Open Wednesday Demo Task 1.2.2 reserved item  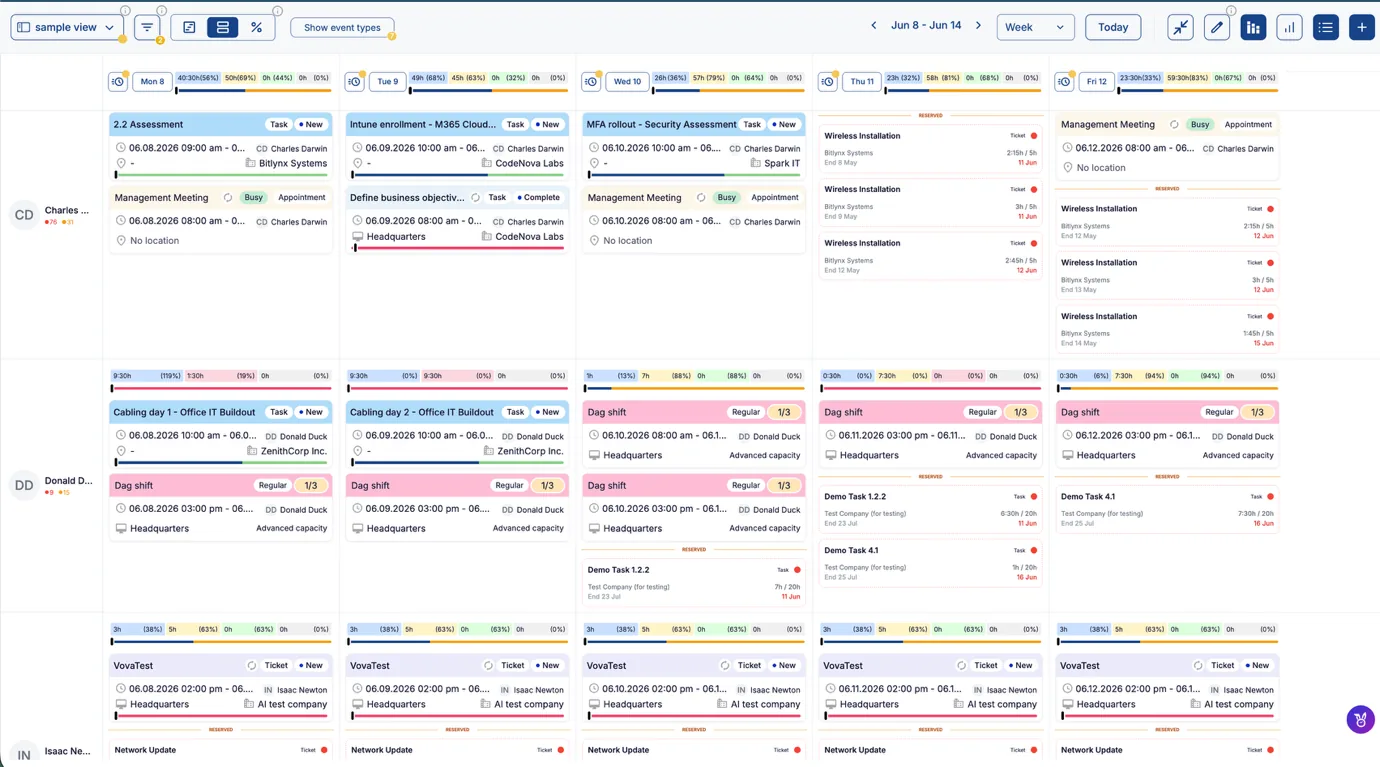point(694,583)
